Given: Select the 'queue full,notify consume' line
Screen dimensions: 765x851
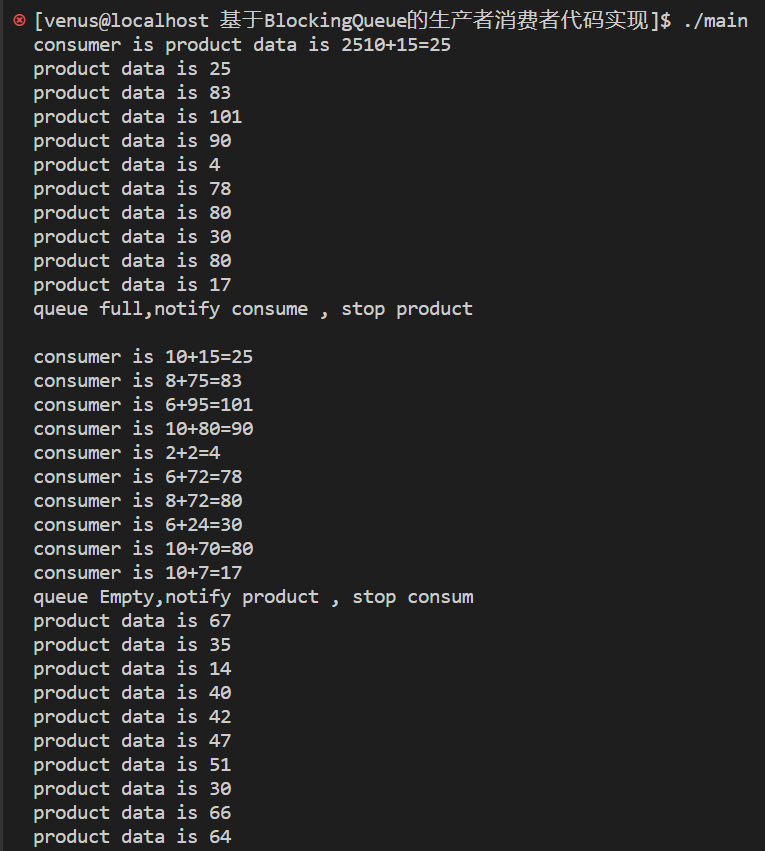Looking at the screenshot, I should click(x=253, y=309).
